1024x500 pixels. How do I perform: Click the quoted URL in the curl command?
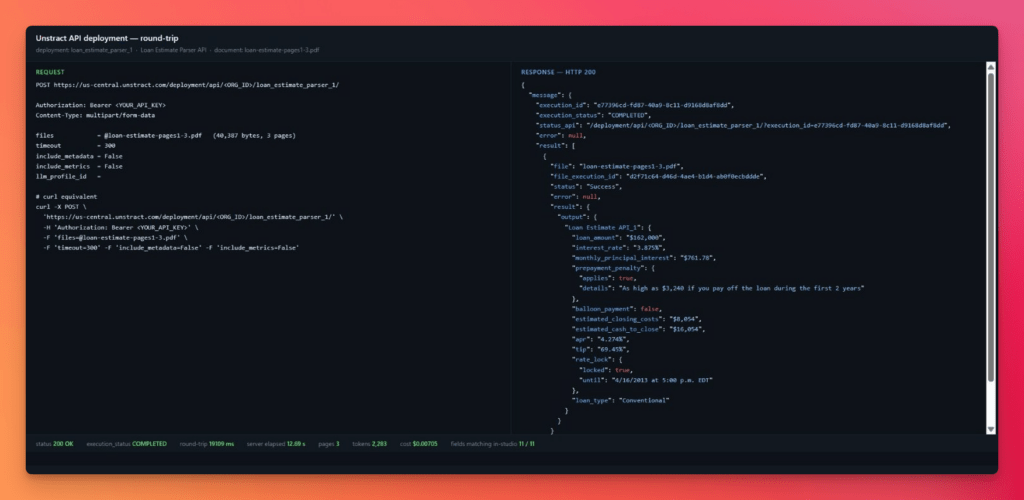pyautogui.click(x=188, y=217)
